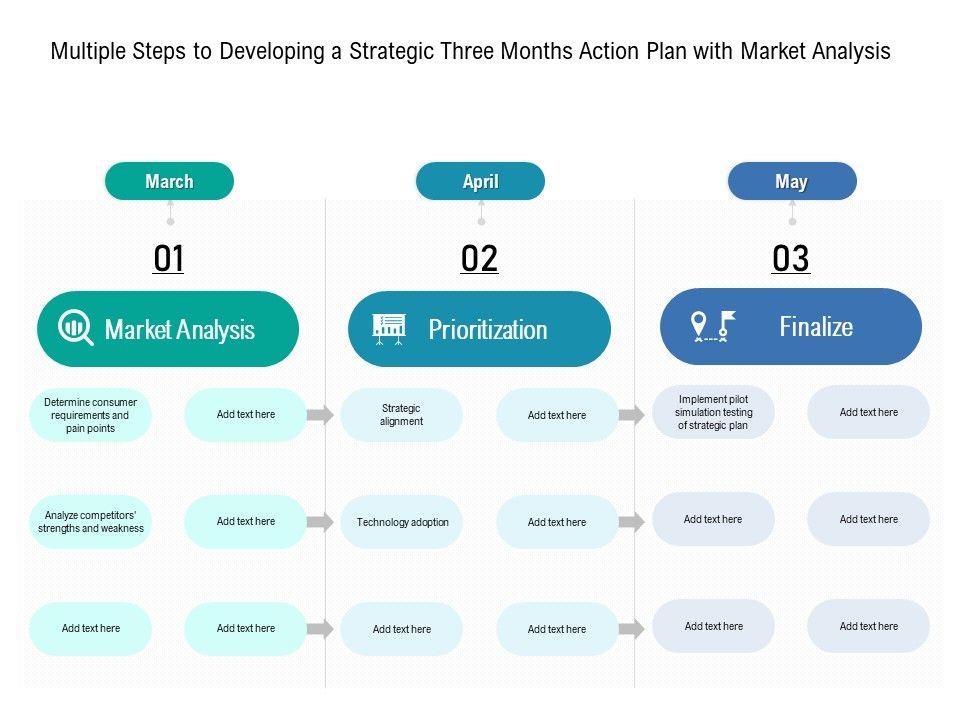Viewport: 960px width, 720px height.
Task: Select the March month tab
Action: coord(169,182)
